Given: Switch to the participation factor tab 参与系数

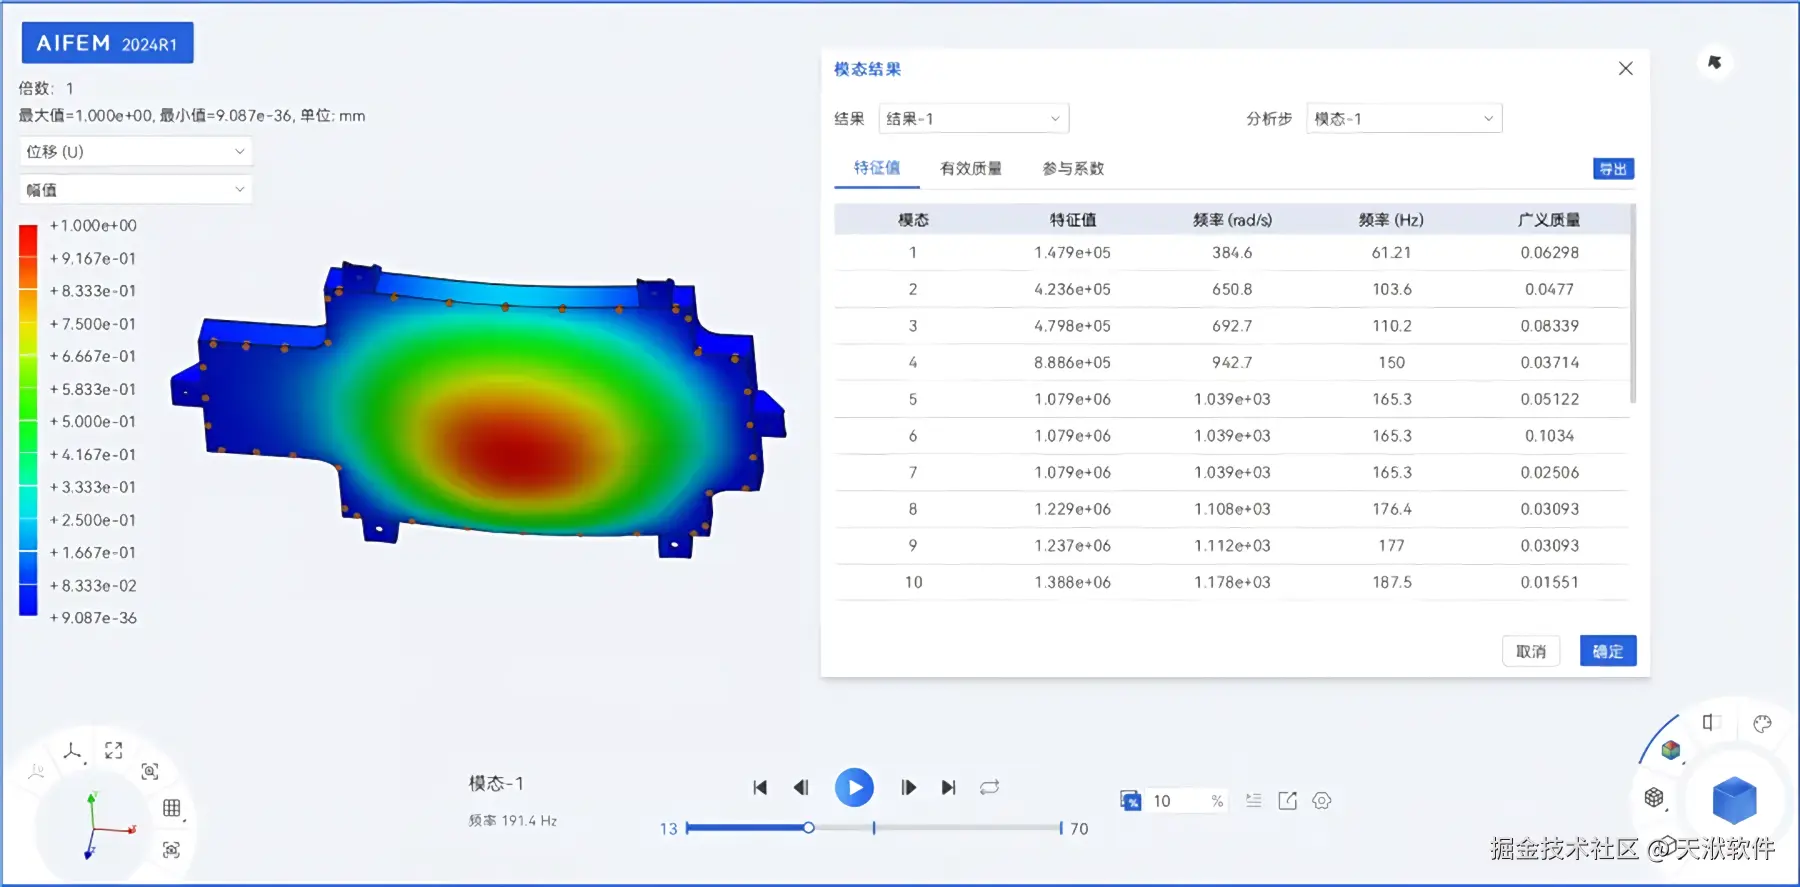Looking at the screenshot, I should point(1073,169).
